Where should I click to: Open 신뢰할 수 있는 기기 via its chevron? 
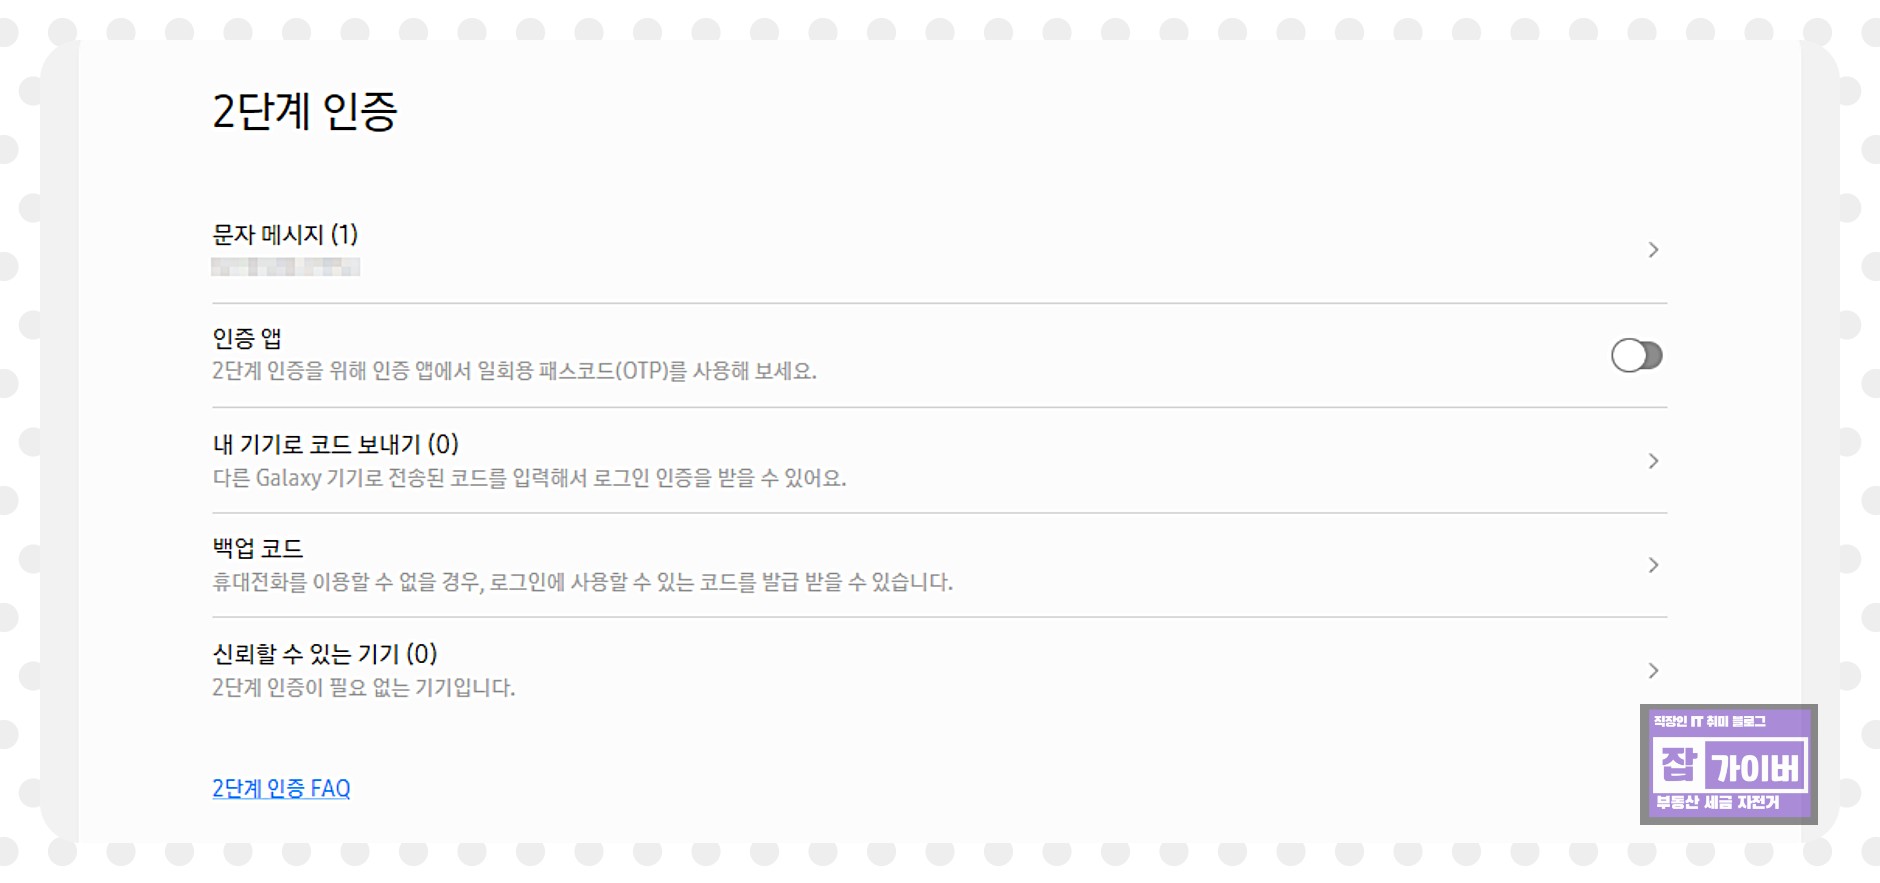(x=1655, y=671)
